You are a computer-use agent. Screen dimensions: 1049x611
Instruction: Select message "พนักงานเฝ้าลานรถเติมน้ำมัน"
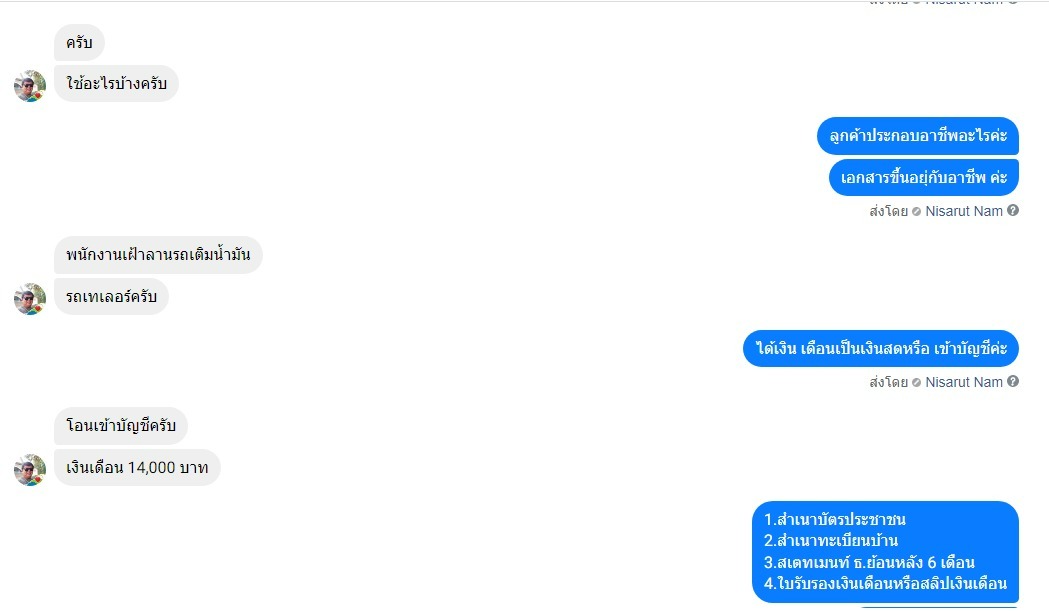pos(158,255)
